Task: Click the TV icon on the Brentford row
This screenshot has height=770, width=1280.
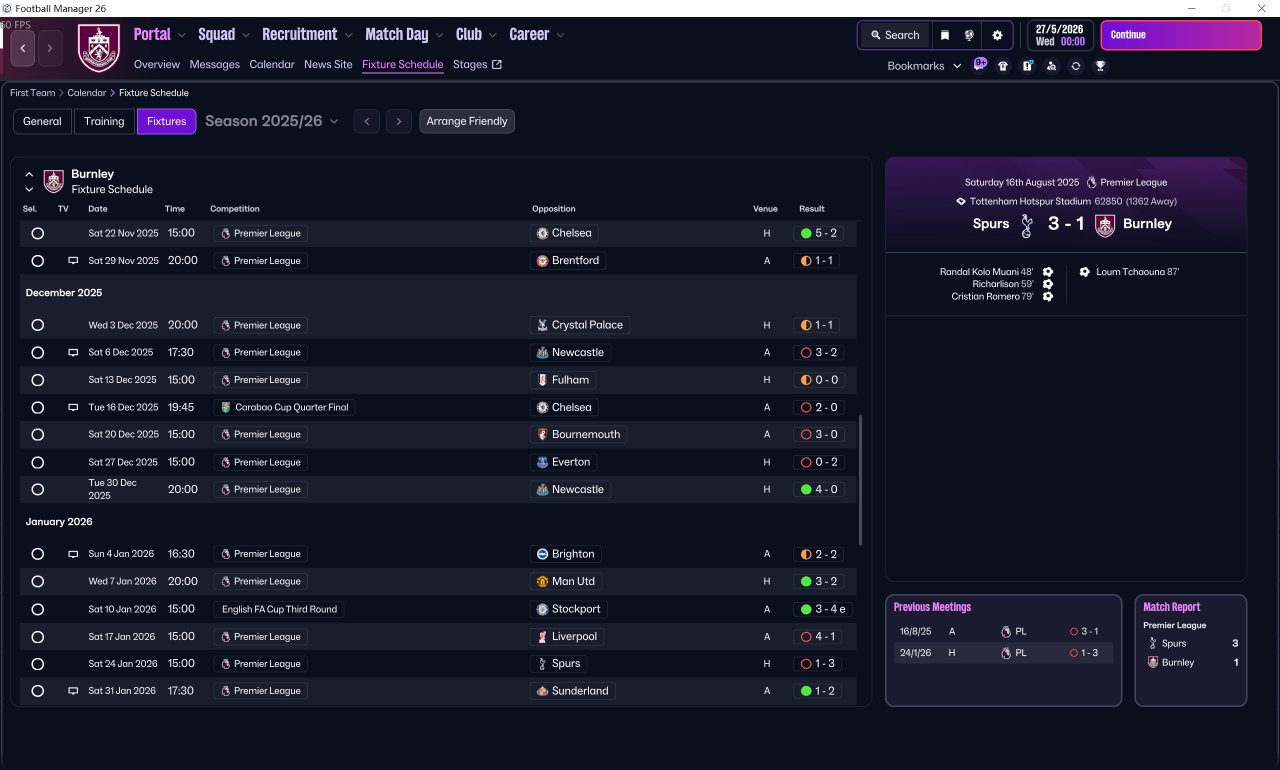Action: pos(72,261)
